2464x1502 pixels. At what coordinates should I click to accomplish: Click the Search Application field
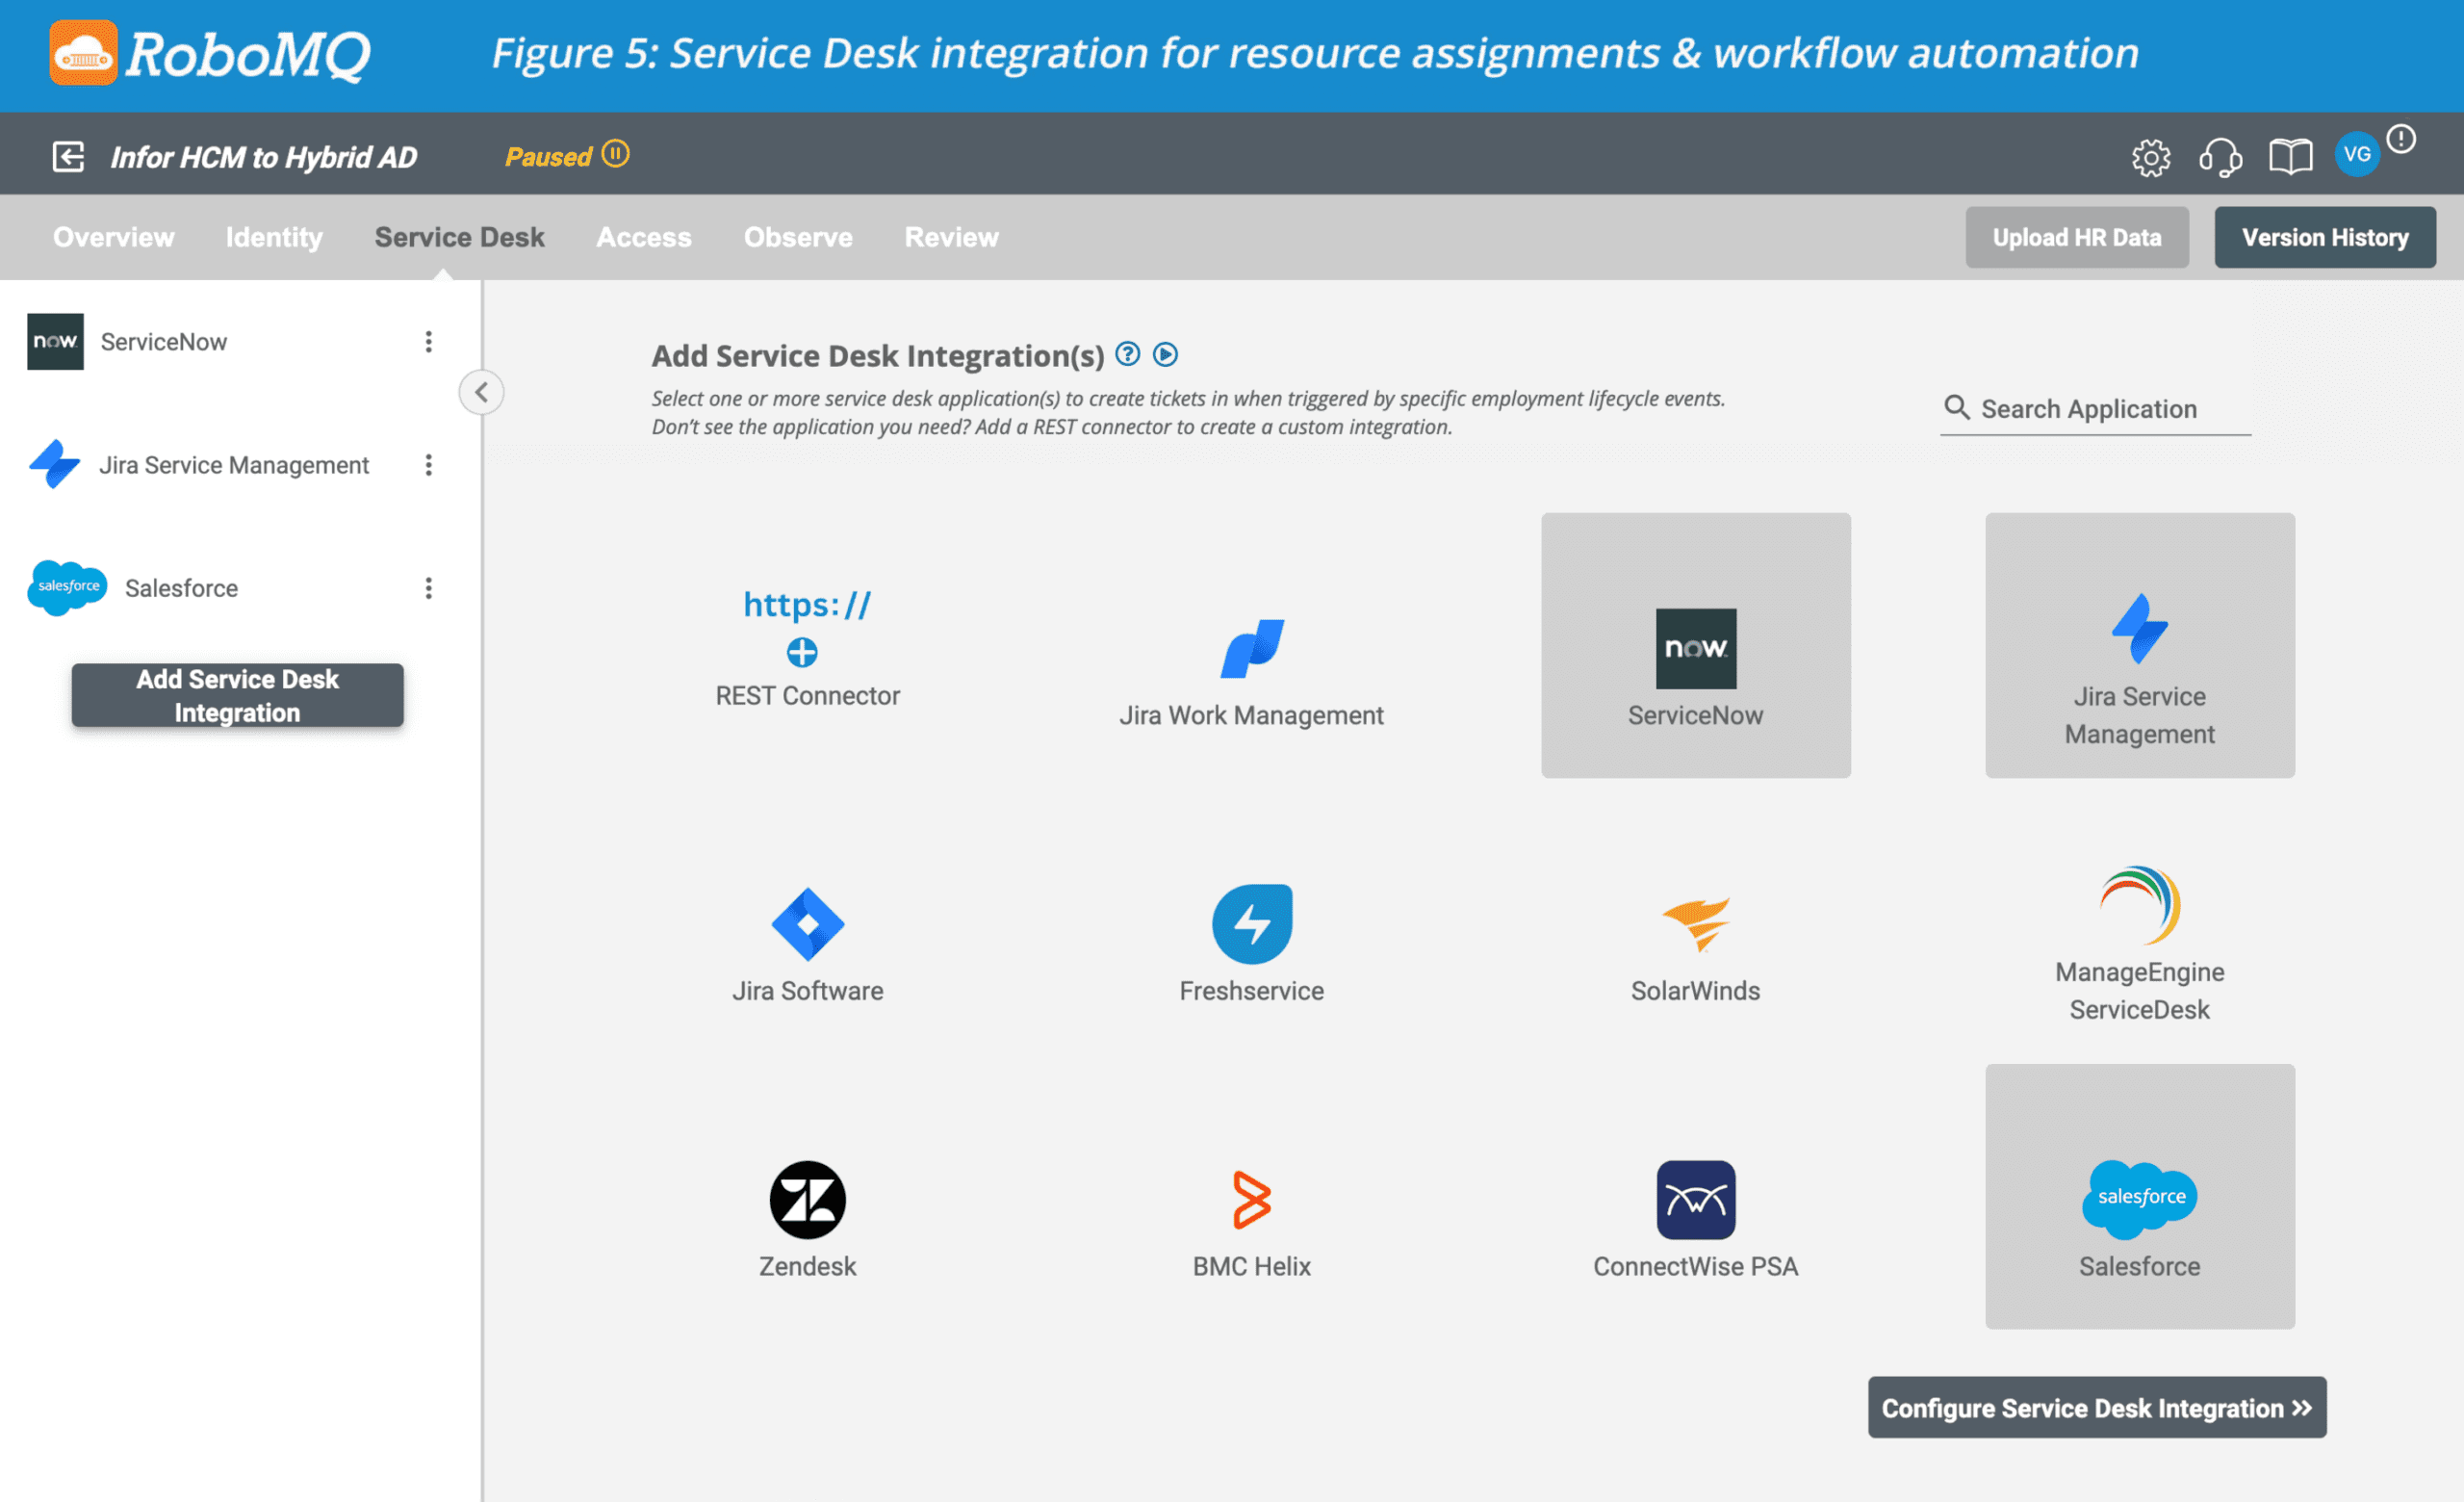tap(2095, 408)
